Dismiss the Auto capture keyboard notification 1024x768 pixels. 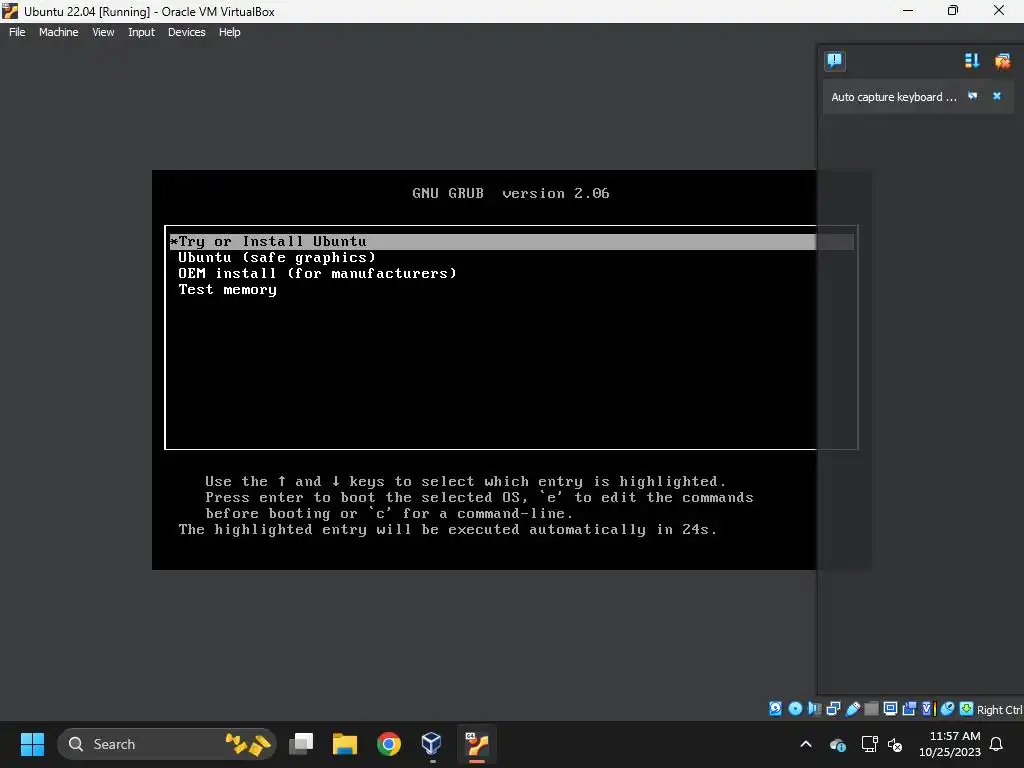click(997, 96)
